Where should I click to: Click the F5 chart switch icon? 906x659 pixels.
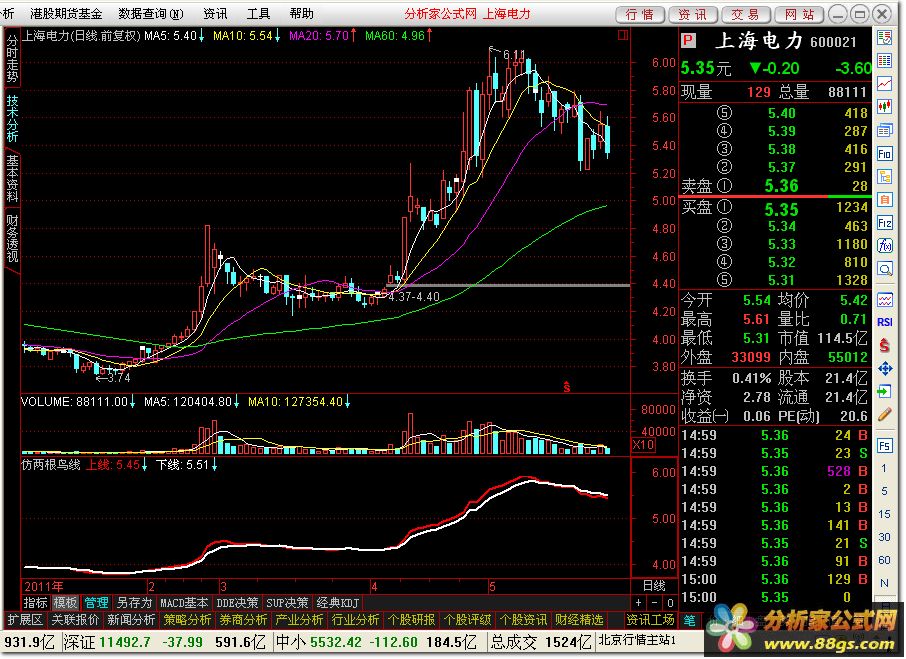coord(885,445)
